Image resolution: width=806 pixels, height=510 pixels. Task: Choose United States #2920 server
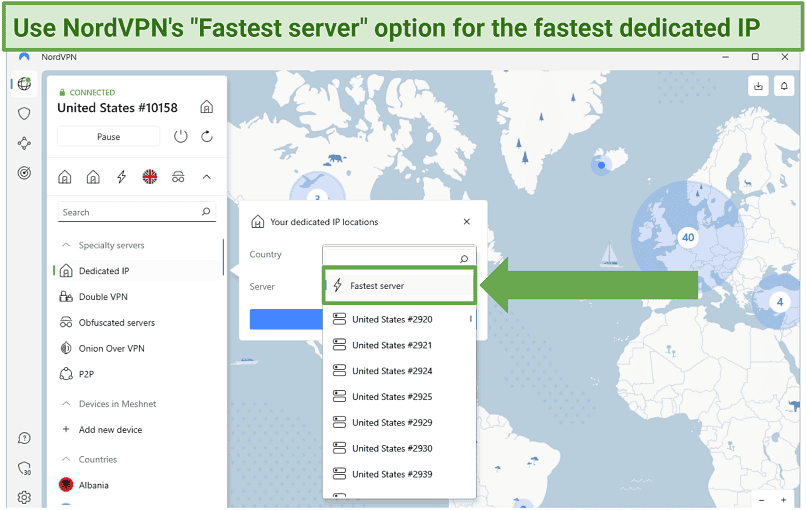click(399, 320)
